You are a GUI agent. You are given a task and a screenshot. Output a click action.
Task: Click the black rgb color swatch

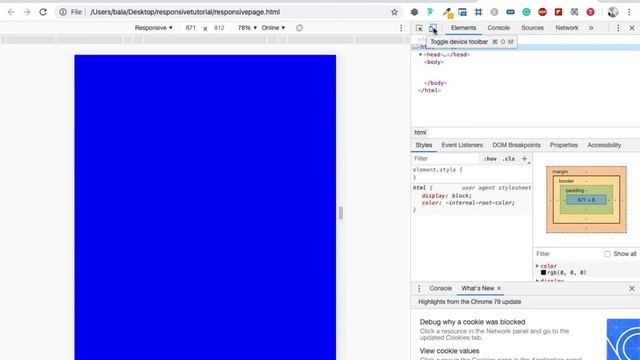coord(543,272)
